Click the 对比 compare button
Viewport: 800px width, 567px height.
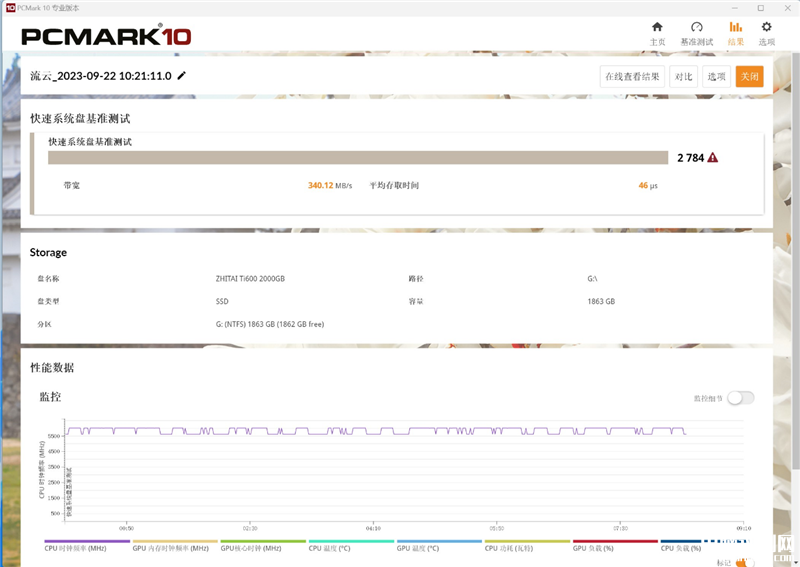(x=683, y=77)
